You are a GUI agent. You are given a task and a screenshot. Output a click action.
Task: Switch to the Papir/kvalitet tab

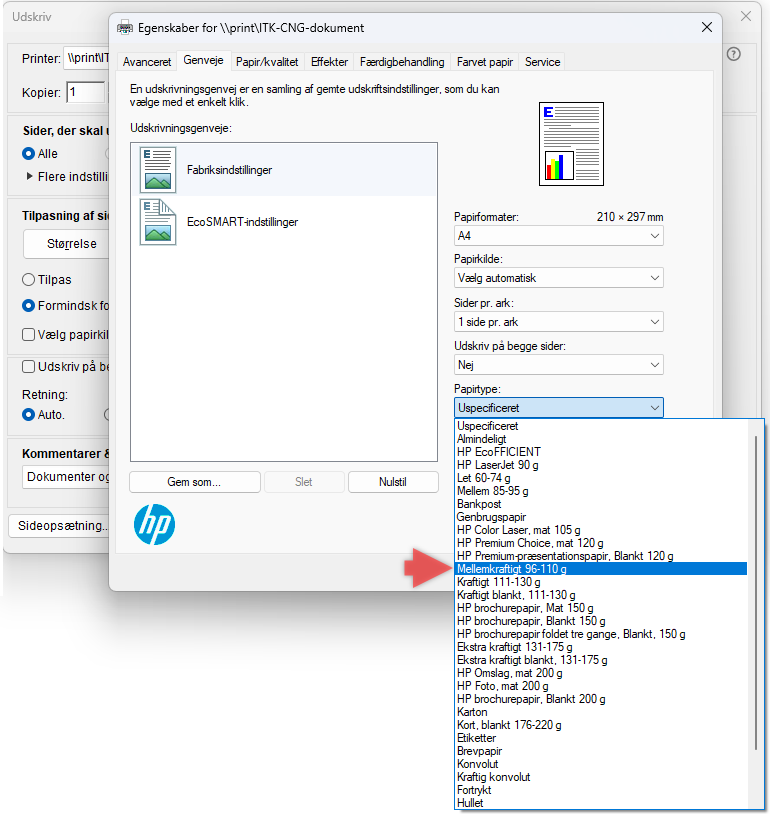pyautogui.click(x=267, y=62)
